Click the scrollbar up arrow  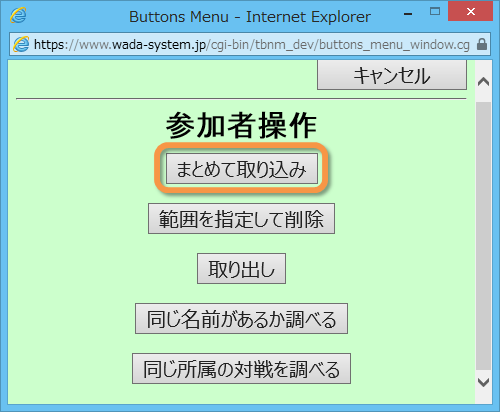[x=483, y=81]
